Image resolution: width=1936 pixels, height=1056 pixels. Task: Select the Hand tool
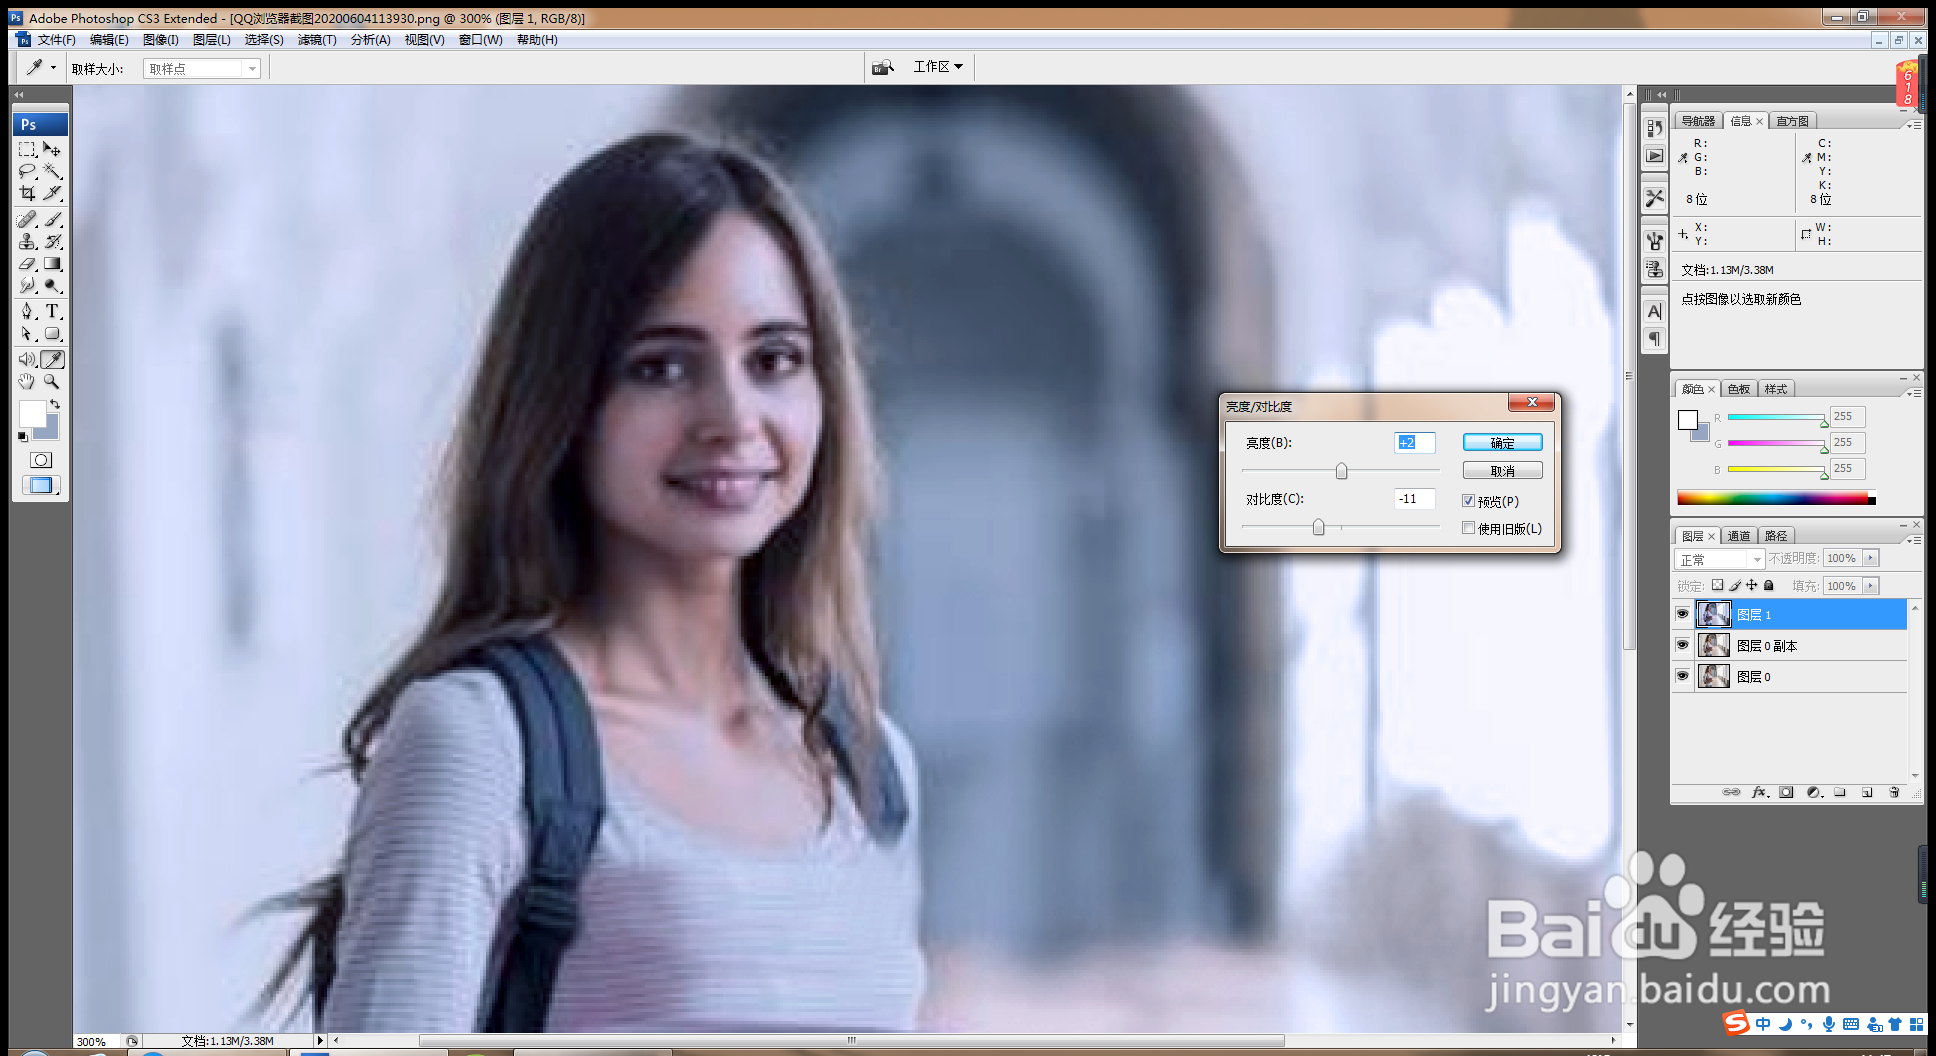tap(28, 381)
